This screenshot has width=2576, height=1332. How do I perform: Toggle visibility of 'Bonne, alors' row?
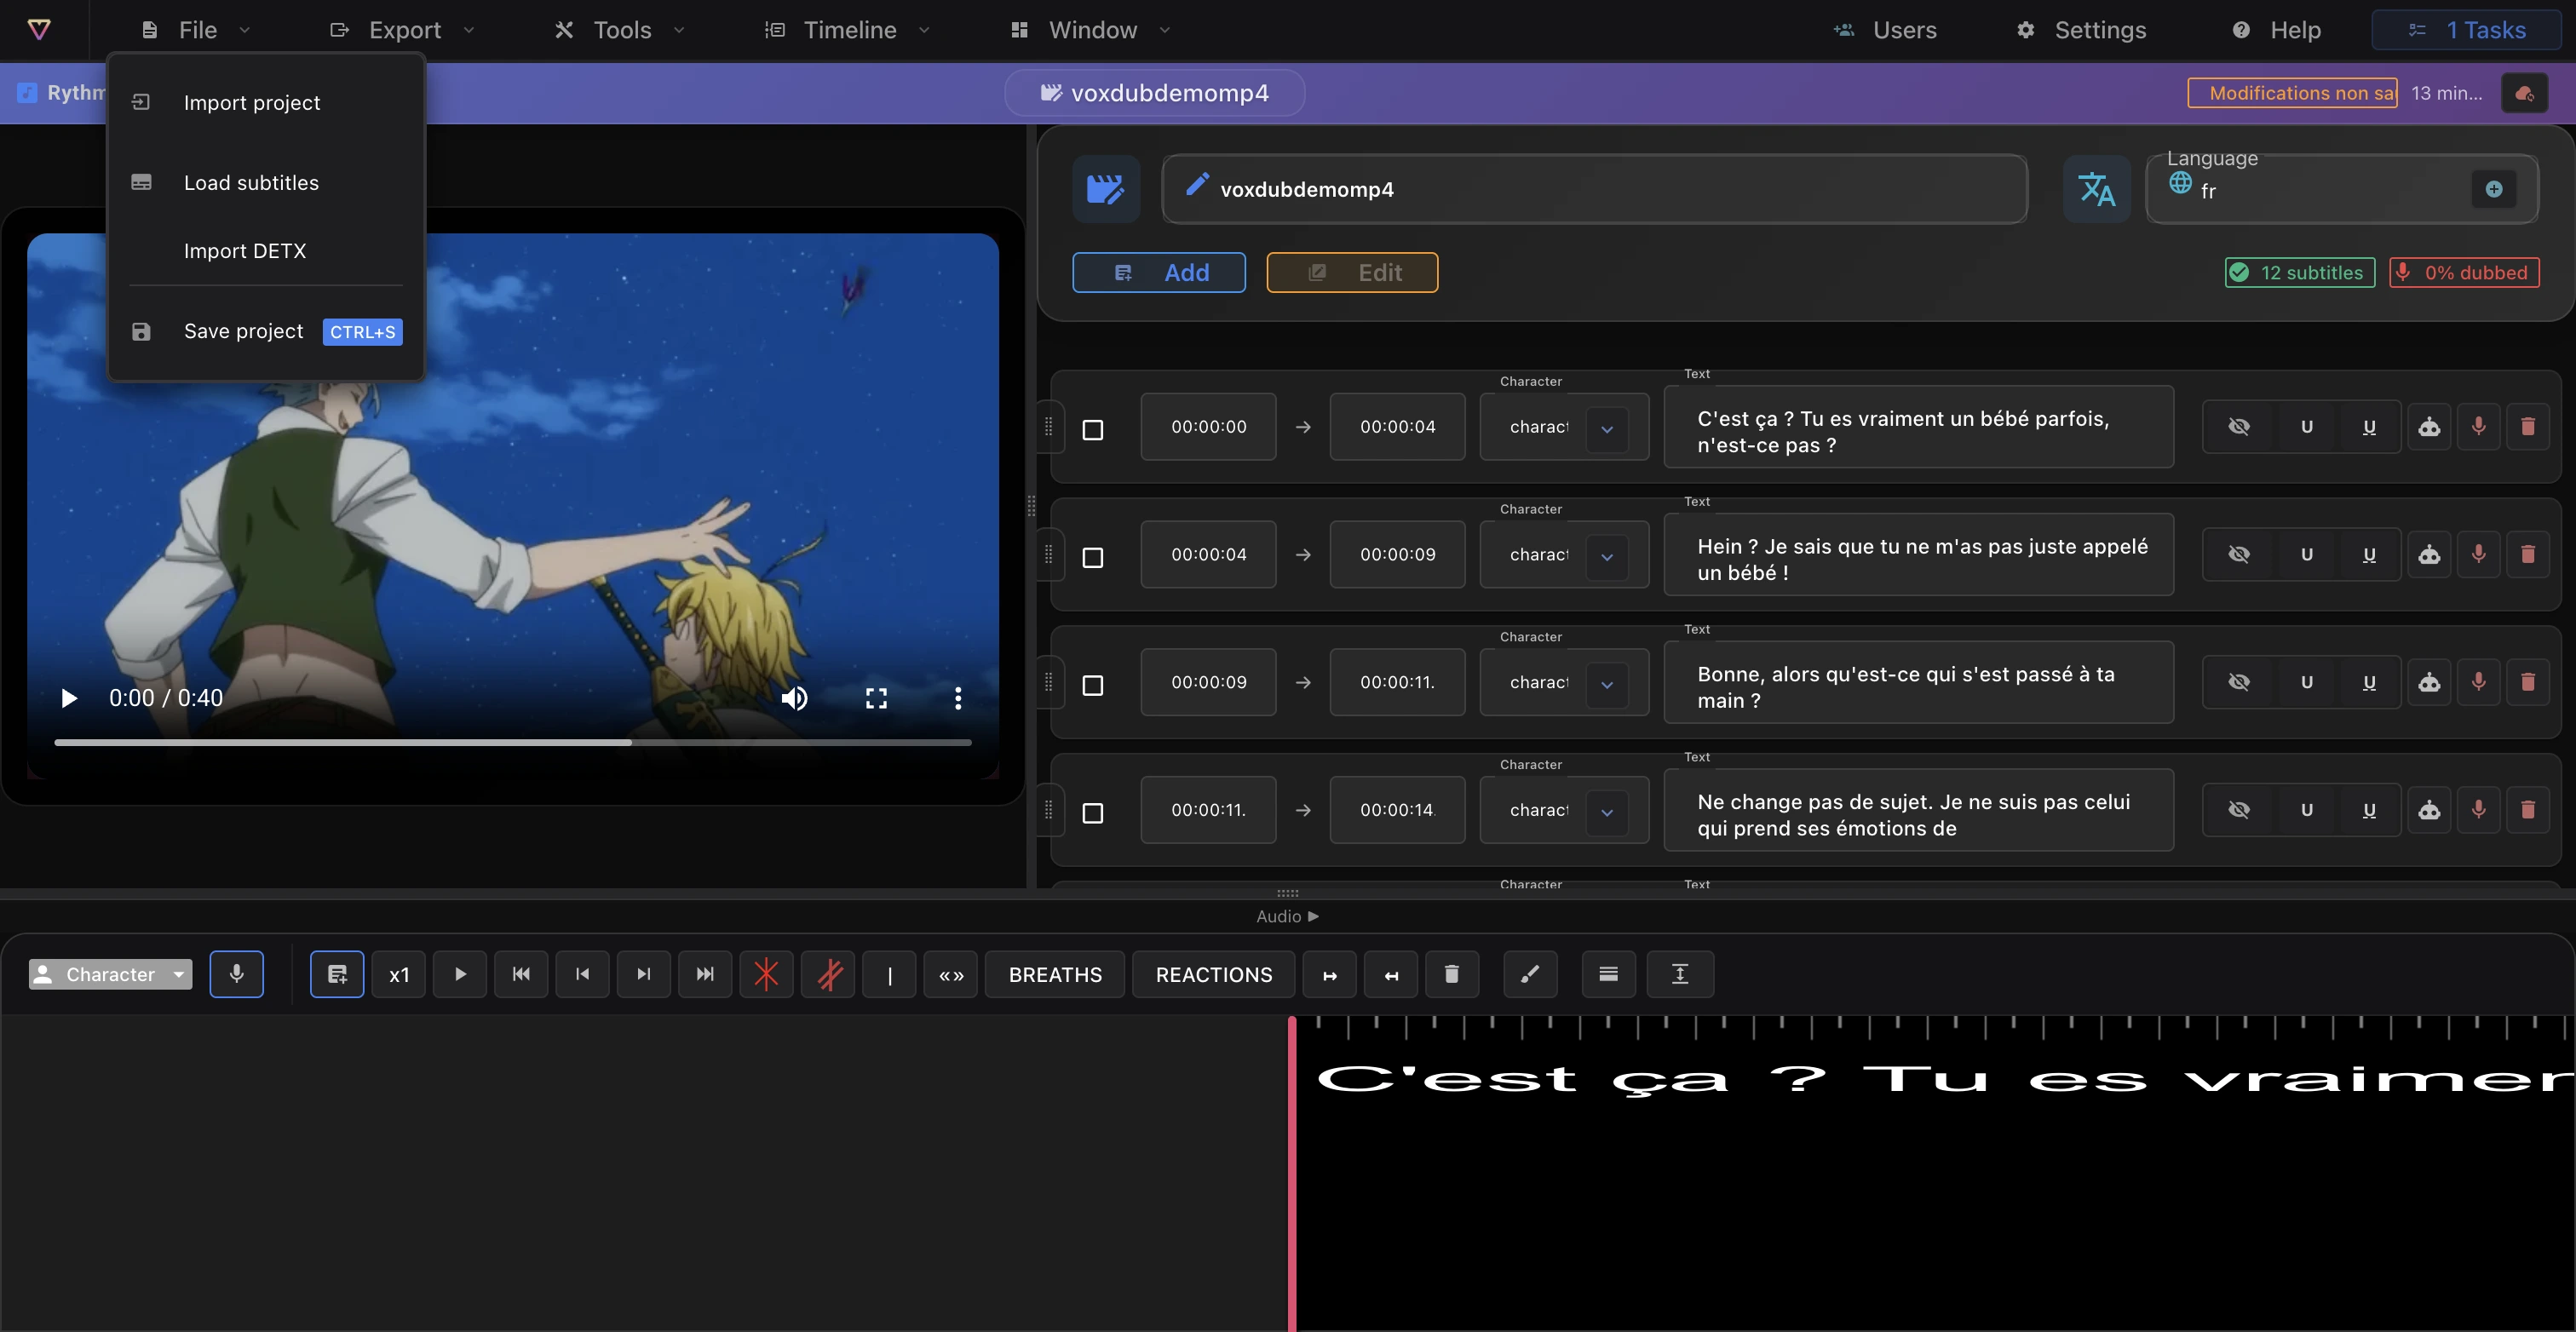[2239, 683]
